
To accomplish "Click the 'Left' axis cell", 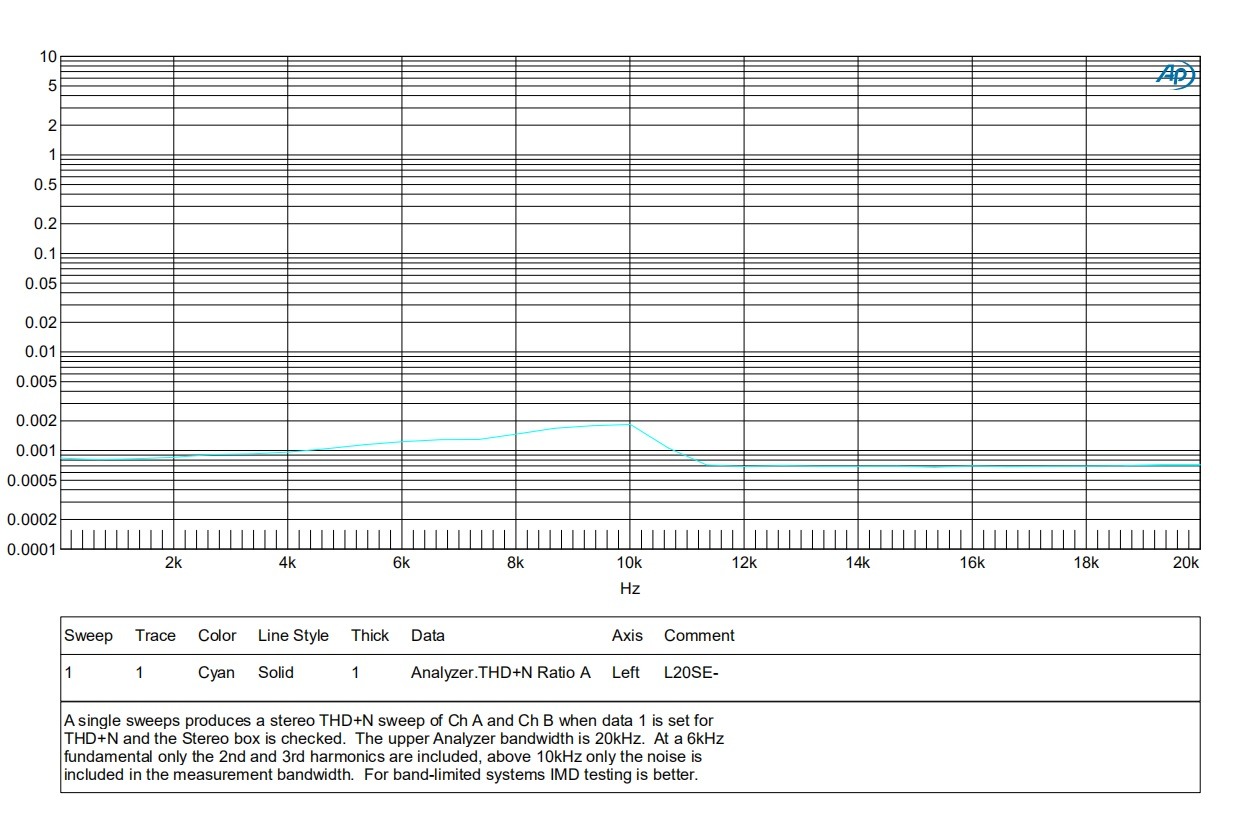I will coord(626,673).
